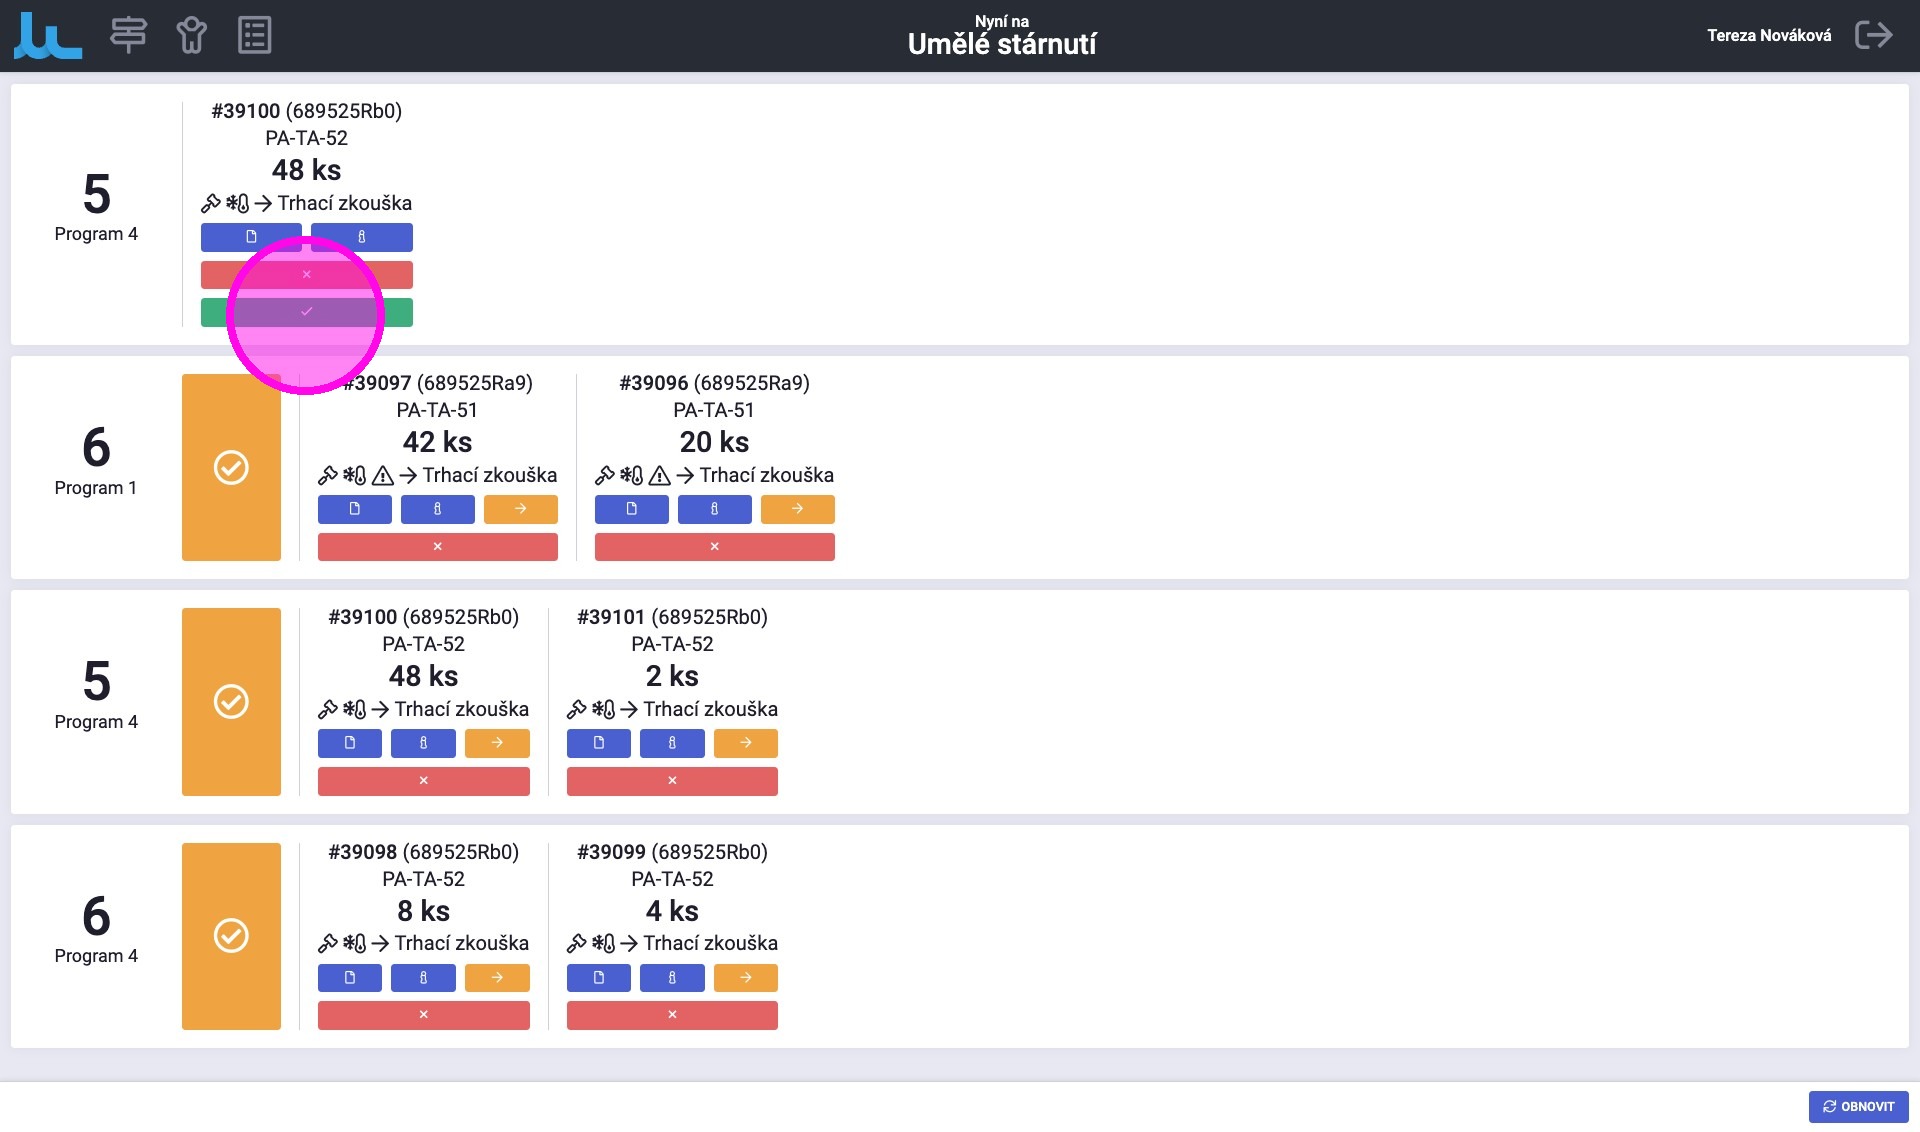Click the Umělé stárnutí header title
The image size is (1920, 1132).
(1001, 44)
